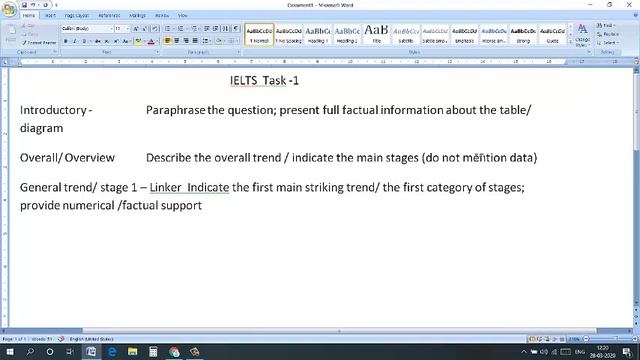Viewport: 640px width, 360px height.
Task: Apply the Strong style
Action: [523, 35]
